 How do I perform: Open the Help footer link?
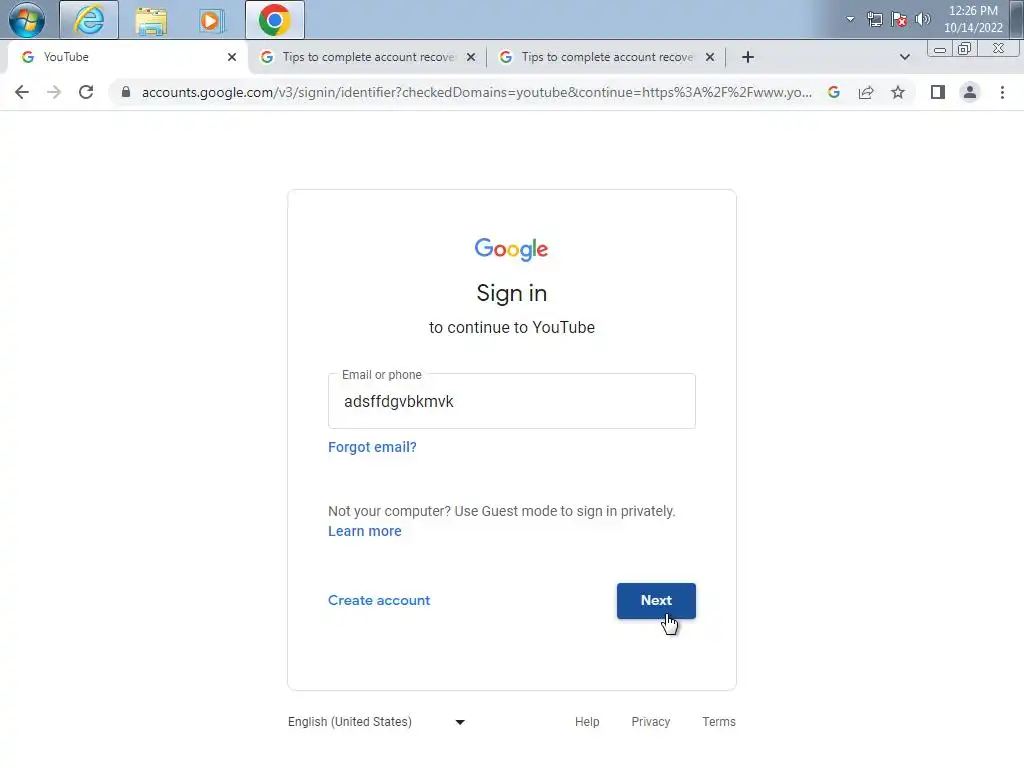587,722
